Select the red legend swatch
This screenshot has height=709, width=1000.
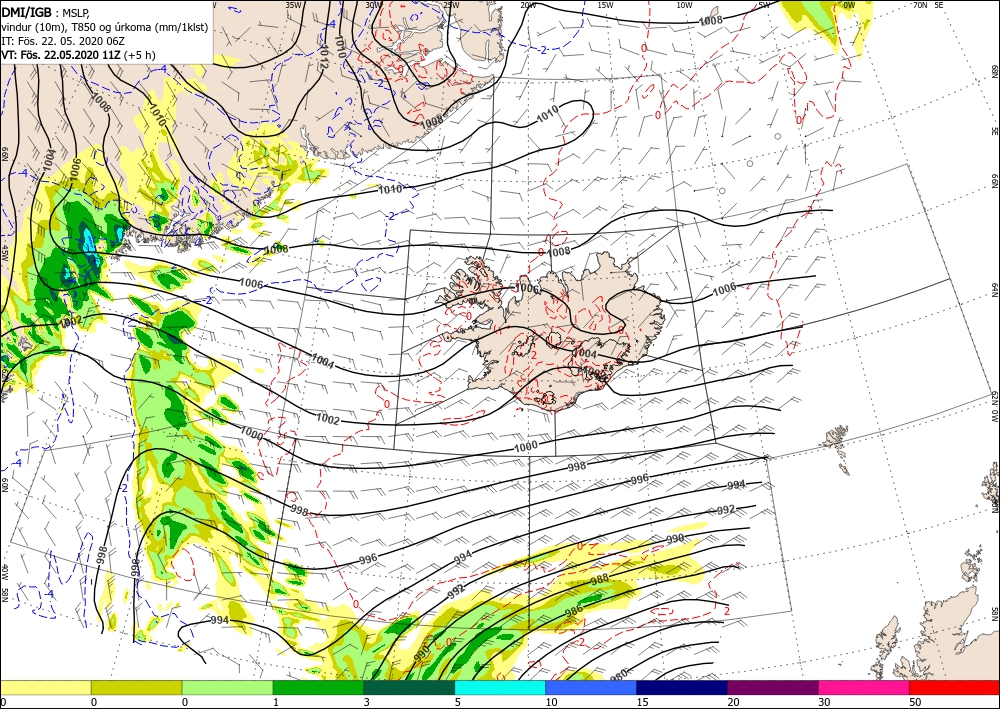[955, 687]
